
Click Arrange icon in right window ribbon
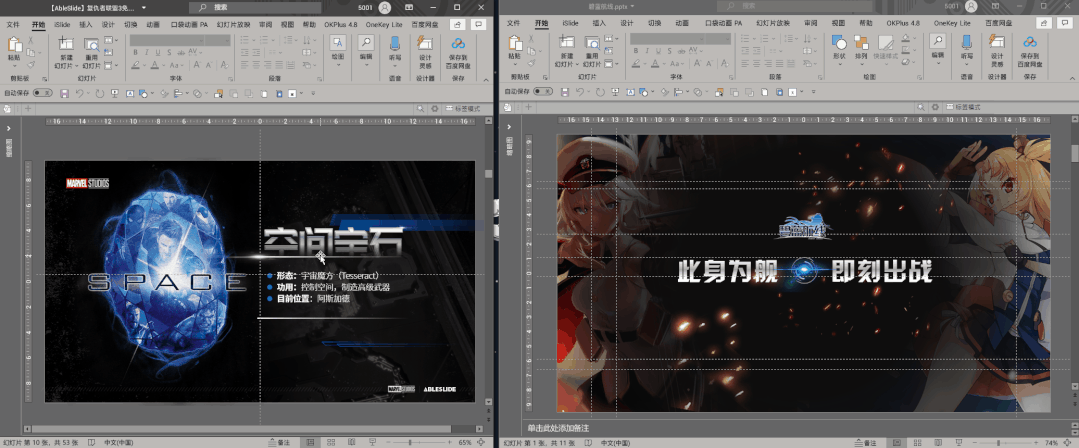coord(861,43)
